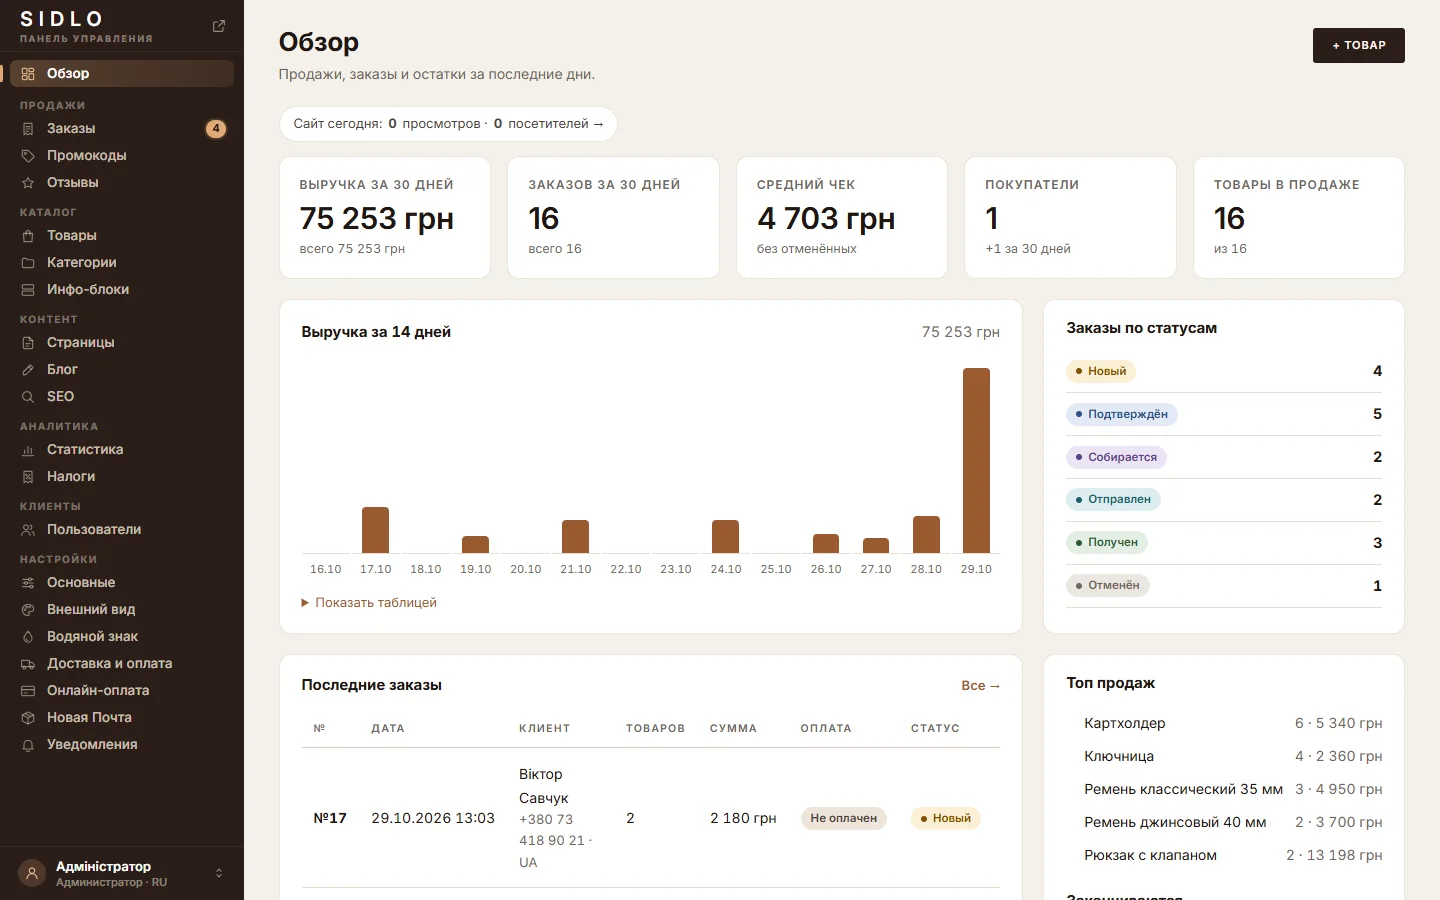This screenshot has width=1440, height=900.
Task: Open site visits stats pill
Action: pyautogui.click(x=448, y=124)
